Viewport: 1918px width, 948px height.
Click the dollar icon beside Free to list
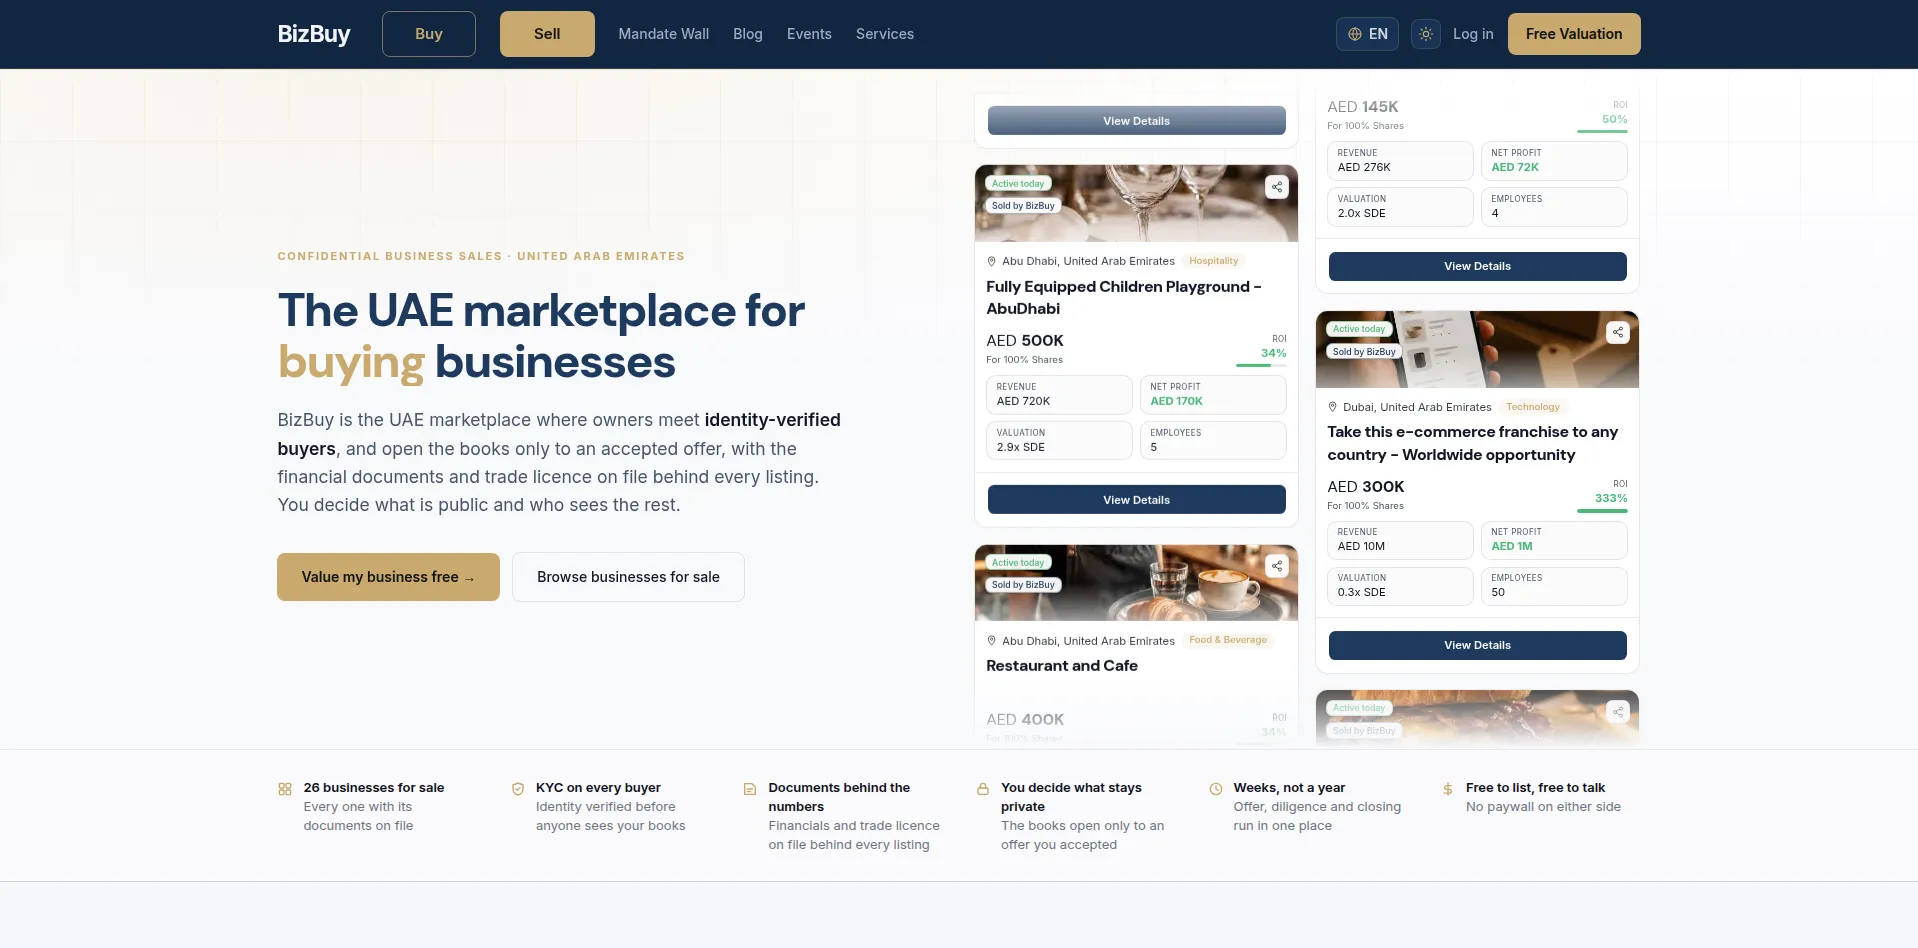(1448, 789)
